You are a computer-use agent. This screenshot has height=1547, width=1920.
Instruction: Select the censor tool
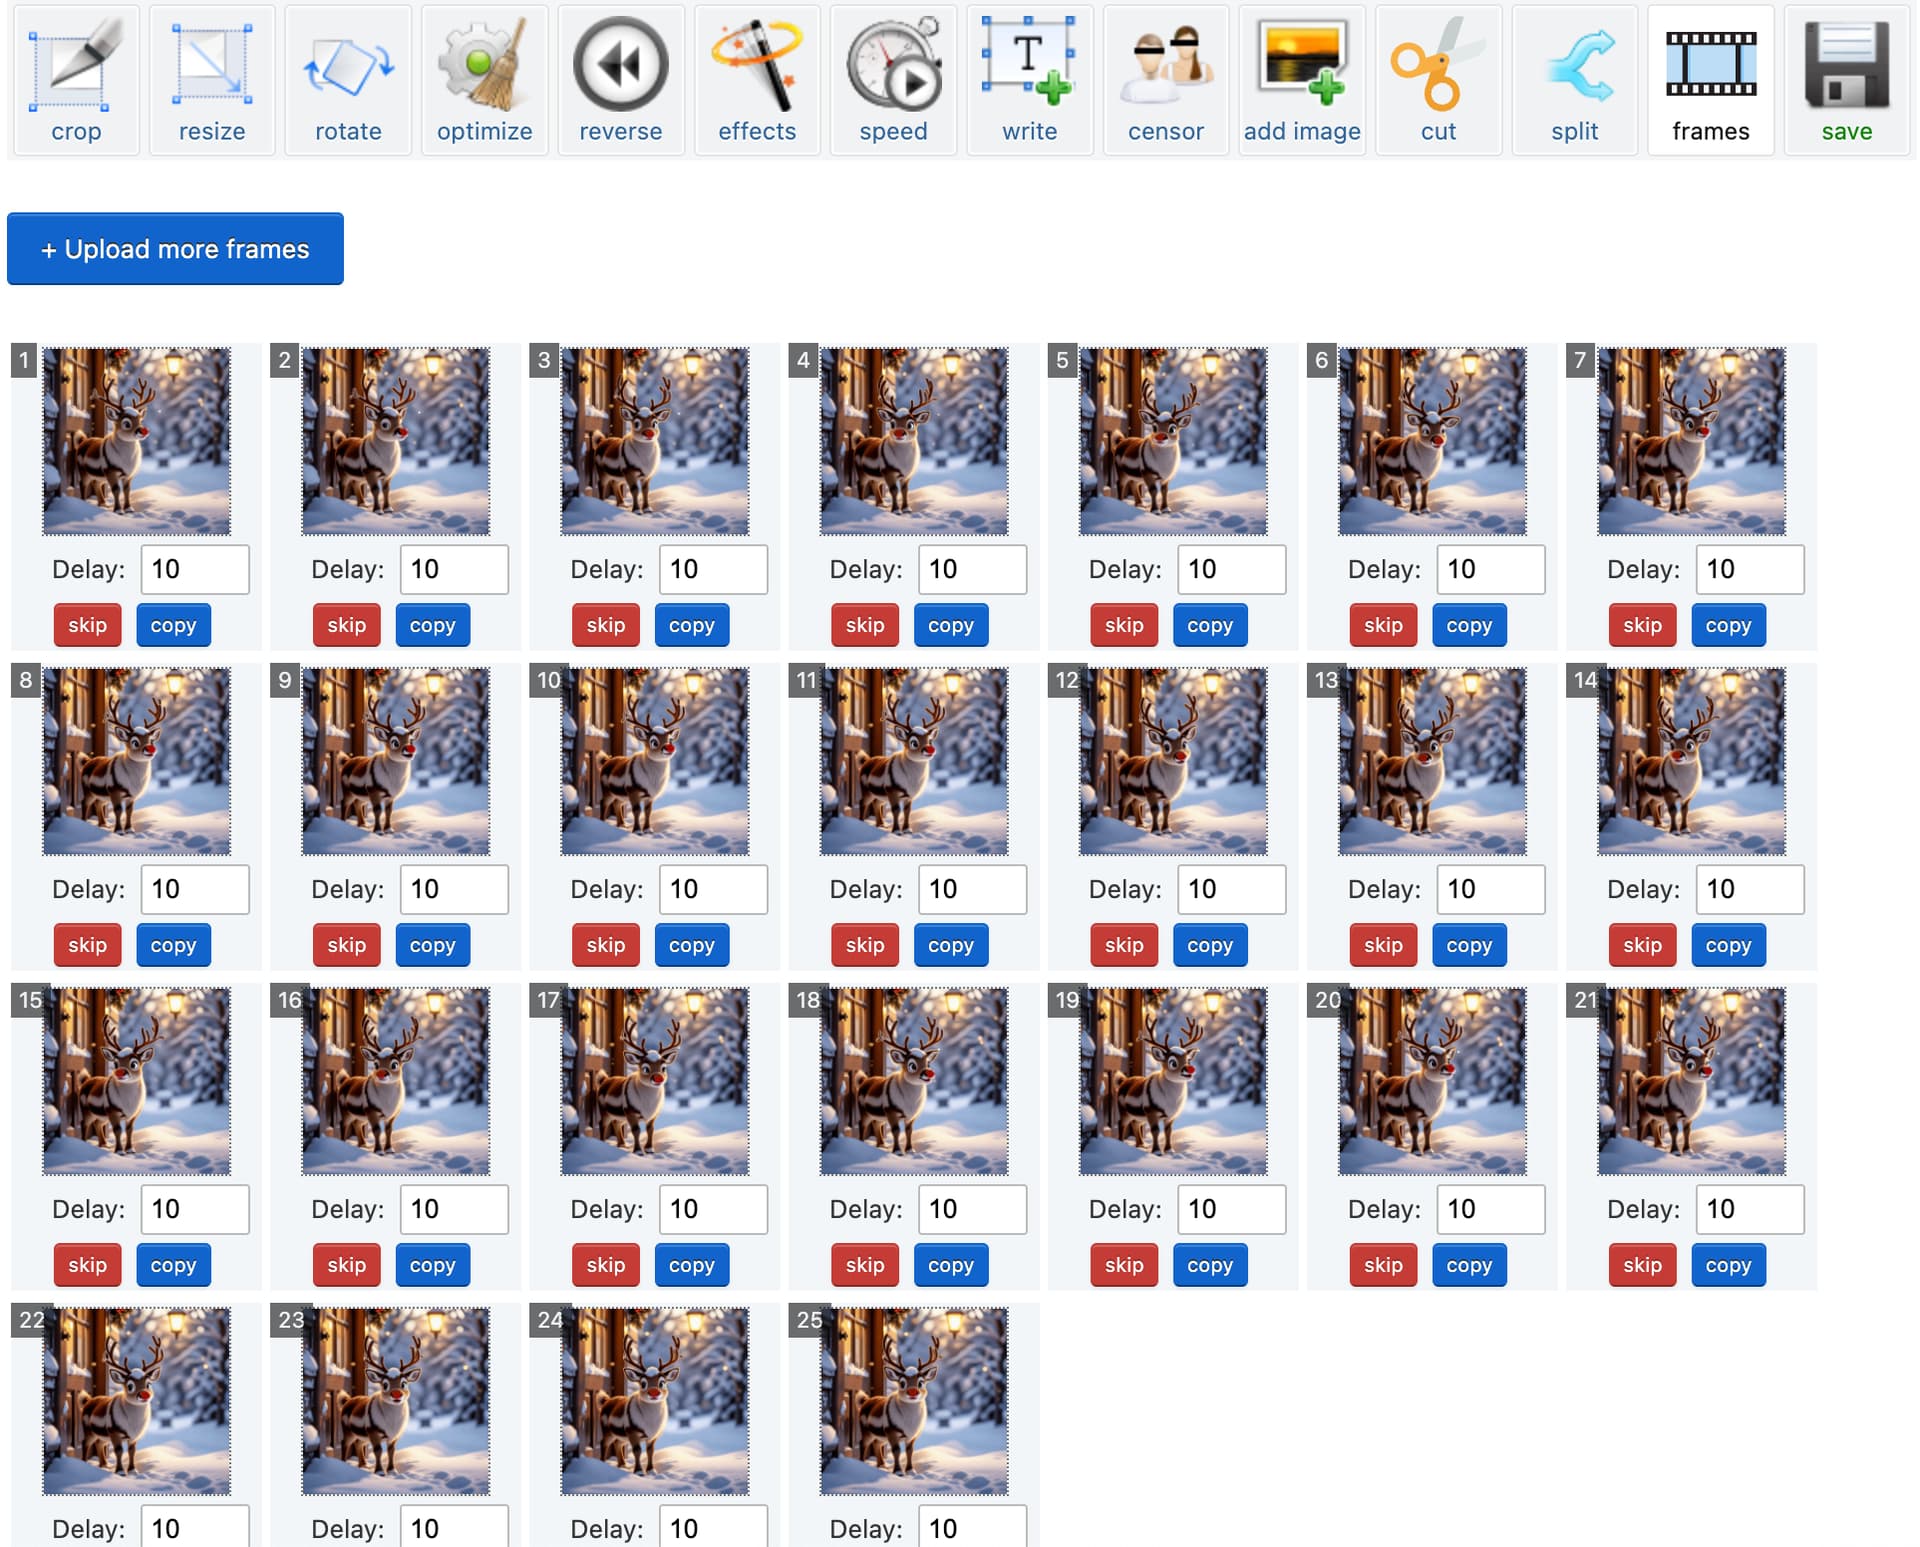point(1166,80)
